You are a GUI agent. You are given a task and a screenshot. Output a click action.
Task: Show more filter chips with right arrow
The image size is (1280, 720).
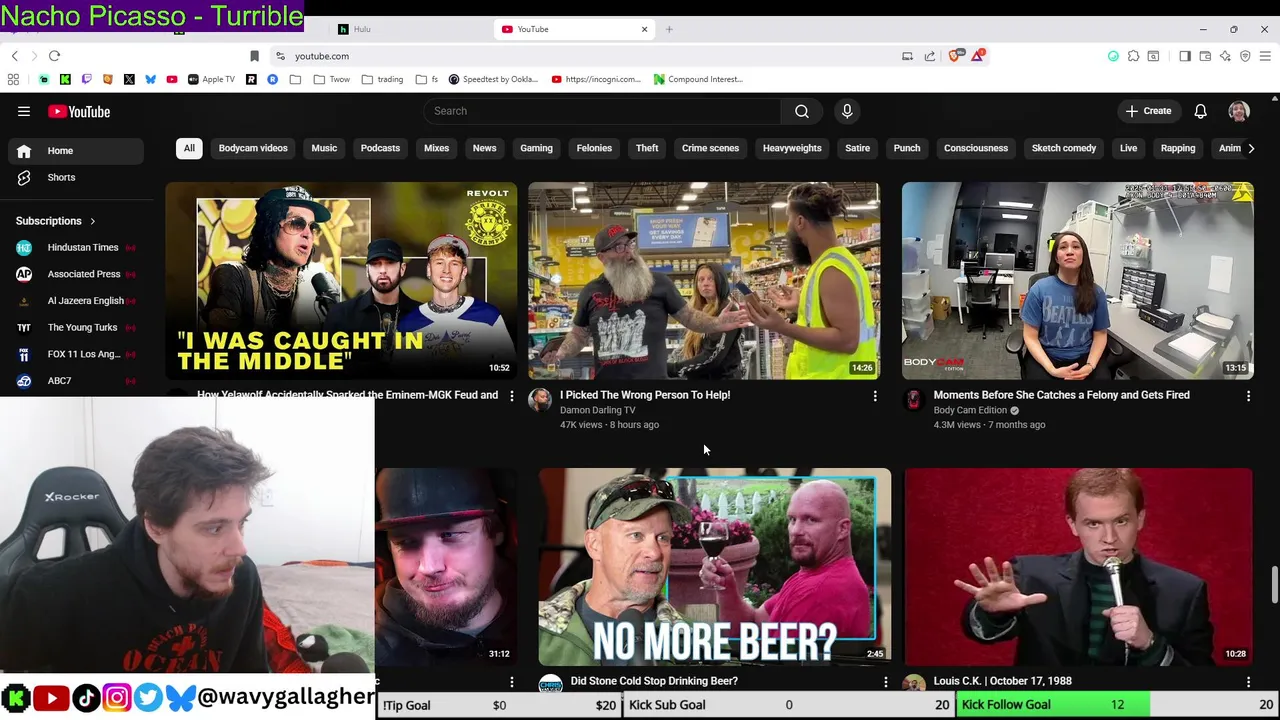1250,148
